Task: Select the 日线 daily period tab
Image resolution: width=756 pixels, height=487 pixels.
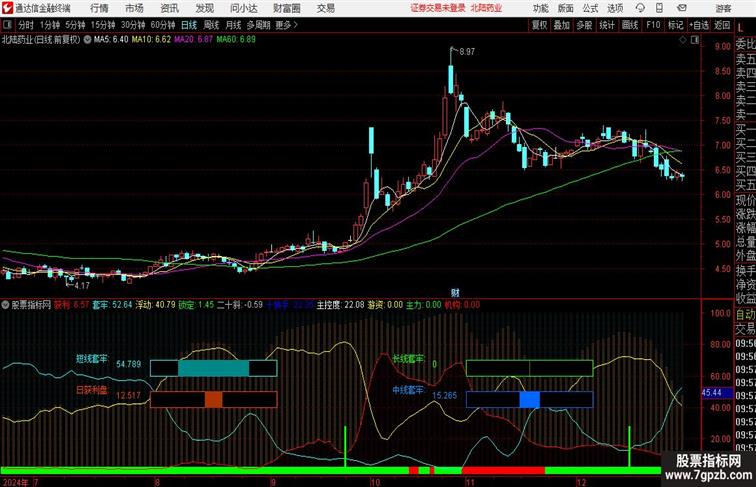Action: point(189,25)
